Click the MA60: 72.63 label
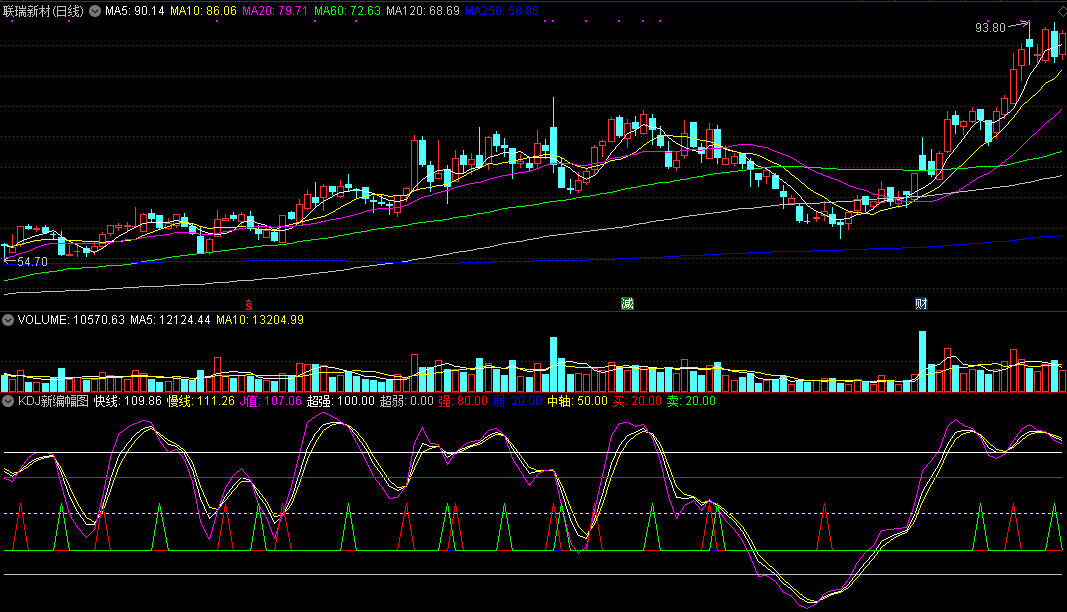Image resolution: width=1067 pixels, height=612 pixels. tap(347, 11)
